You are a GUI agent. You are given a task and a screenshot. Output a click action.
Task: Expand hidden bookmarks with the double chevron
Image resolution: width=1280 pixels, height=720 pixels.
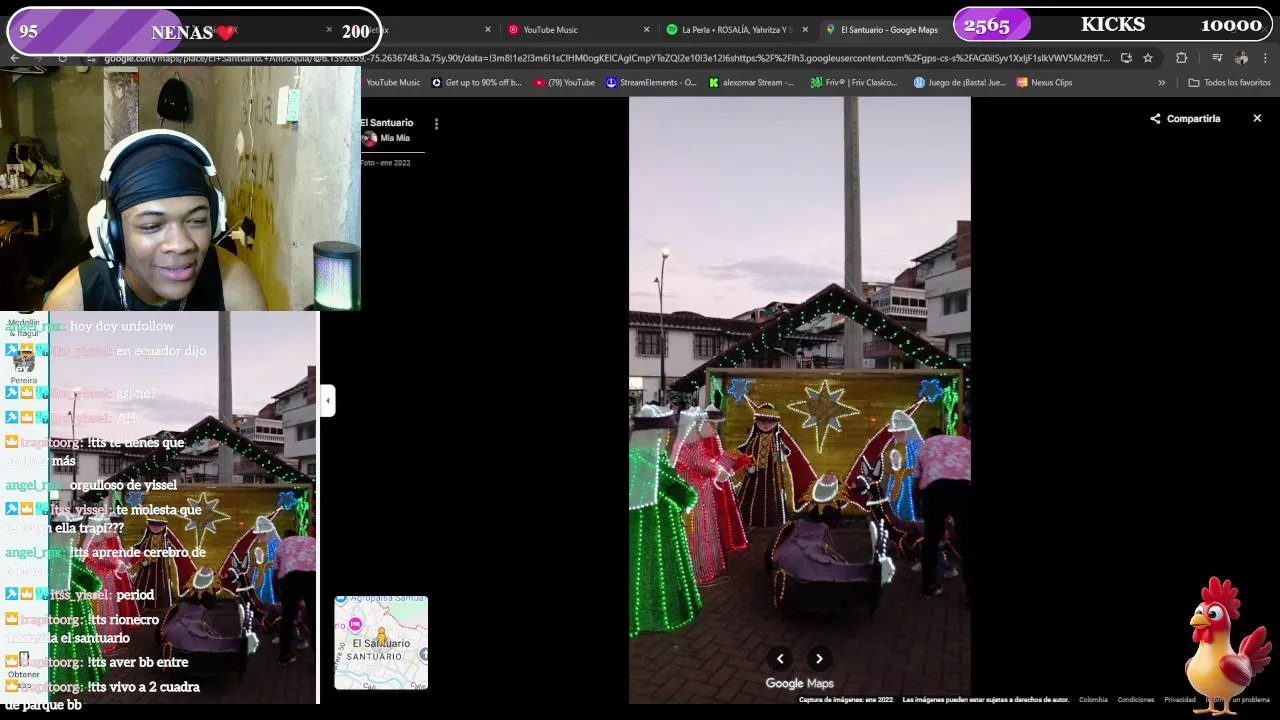coord(1161,82)
